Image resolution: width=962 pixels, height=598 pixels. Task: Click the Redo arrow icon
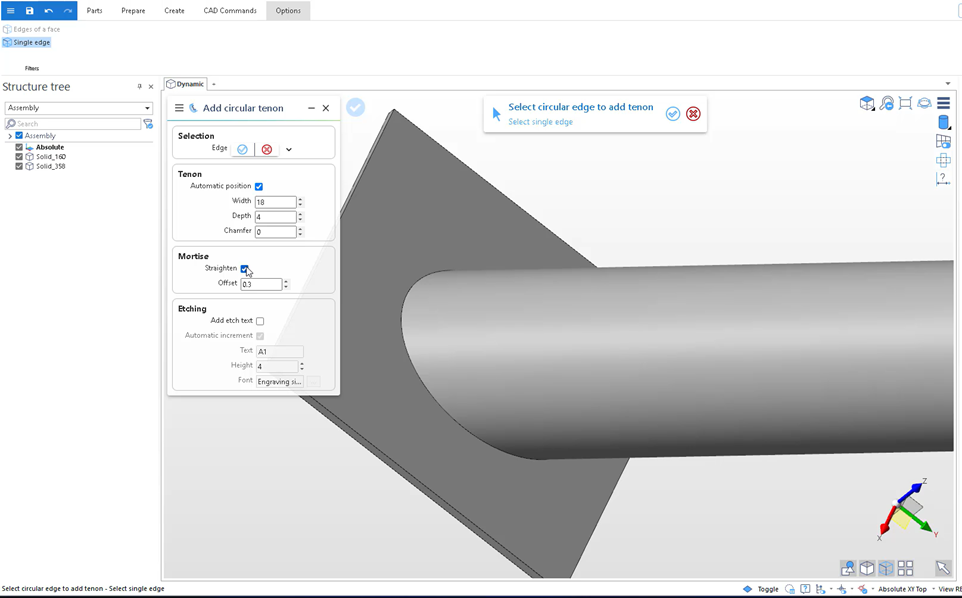point(67,10)
